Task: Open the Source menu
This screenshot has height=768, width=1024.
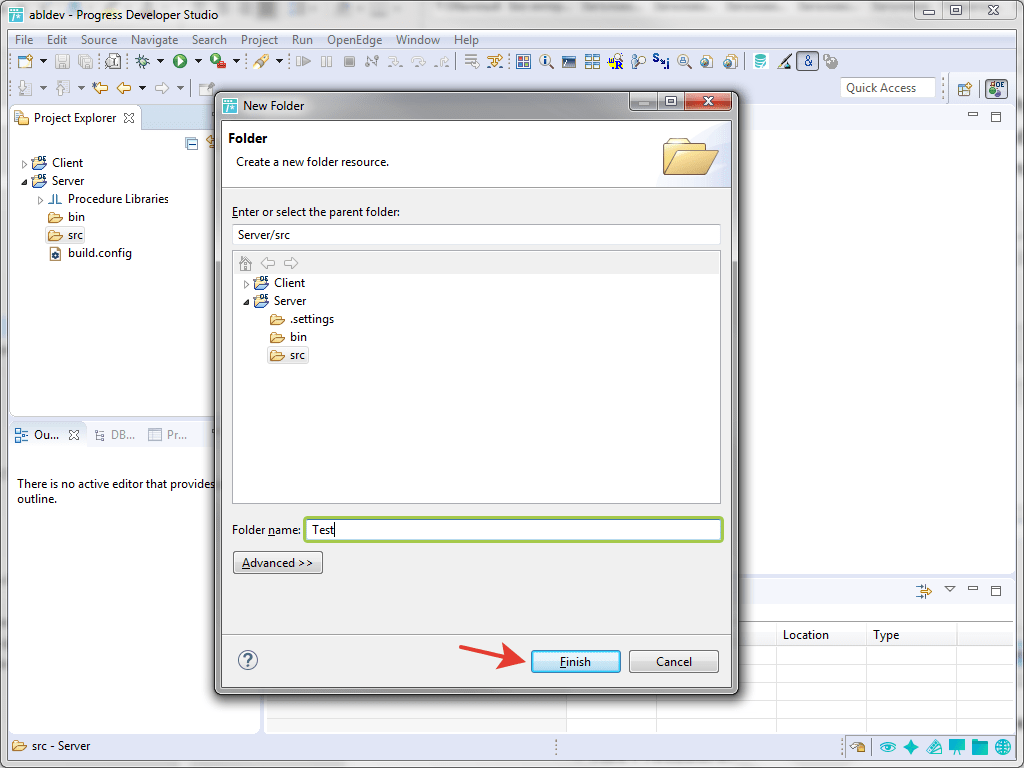Action: coord(99,40)
